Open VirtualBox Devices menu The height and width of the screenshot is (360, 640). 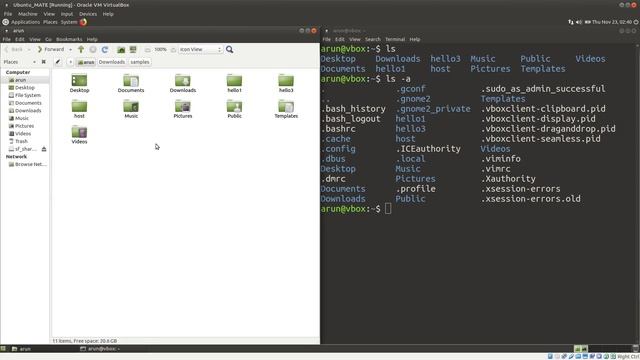coord(88,14)
